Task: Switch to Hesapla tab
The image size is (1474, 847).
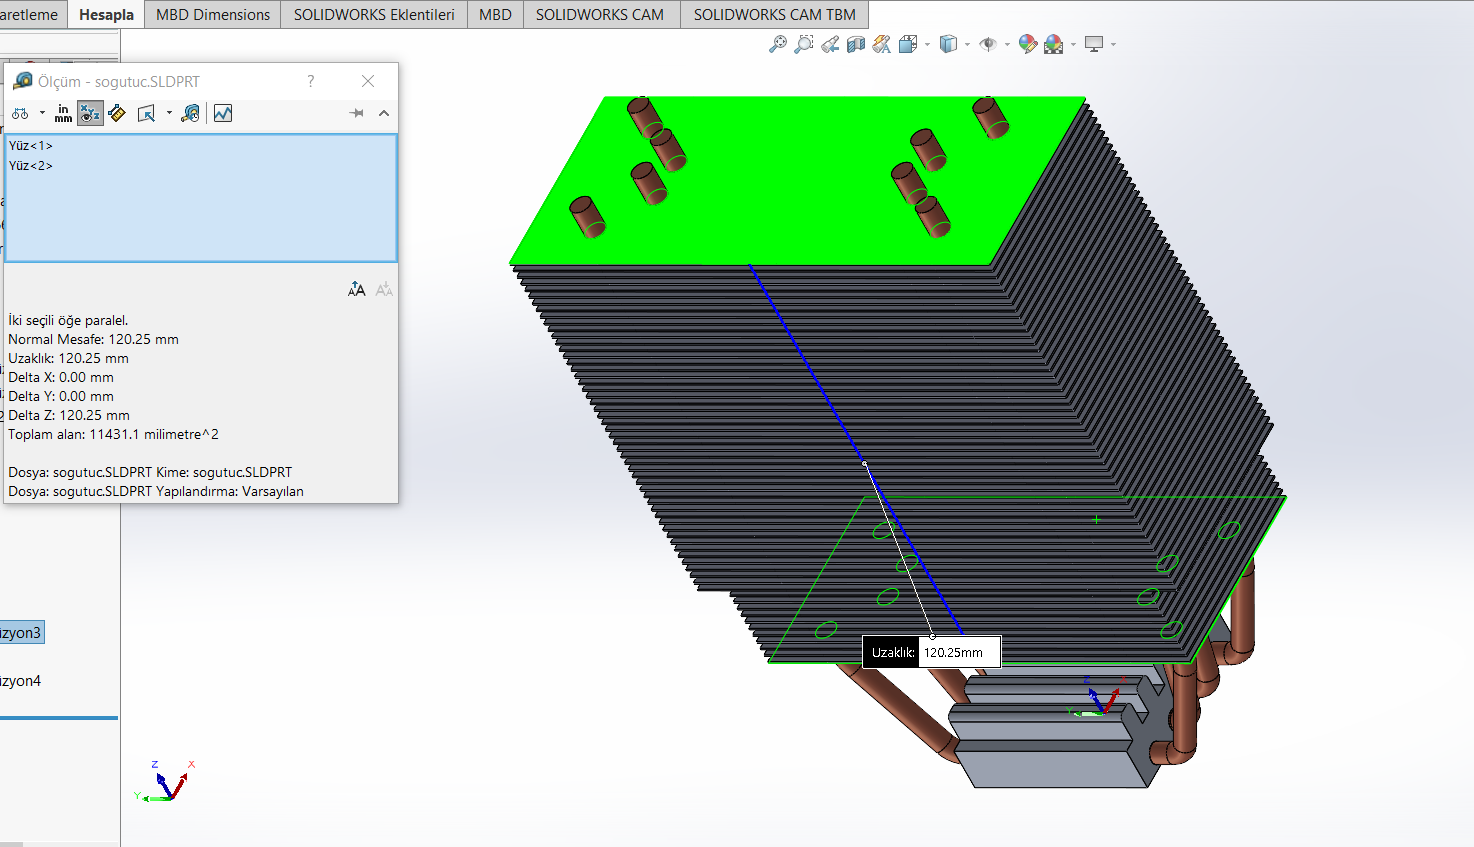Action: click(106, 14)
